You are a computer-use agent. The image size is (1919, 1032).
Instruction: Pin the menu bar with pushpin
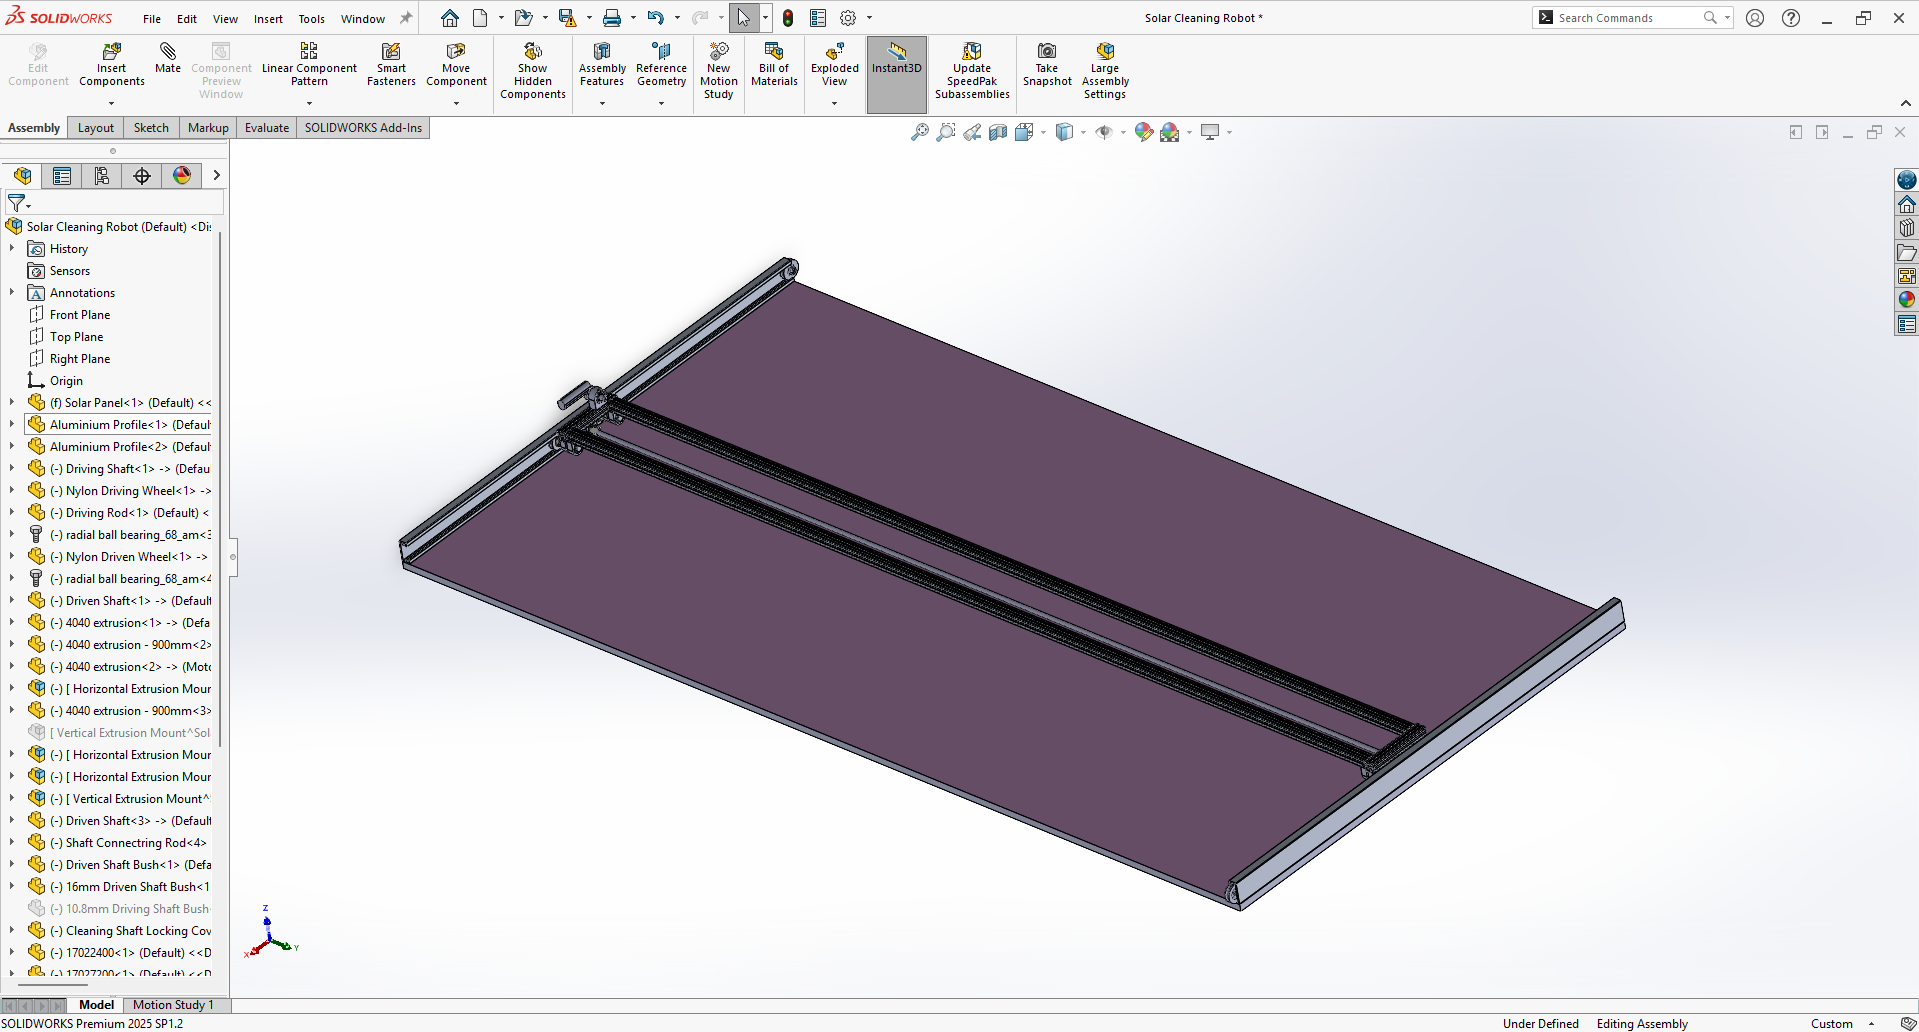click(406, 18)
